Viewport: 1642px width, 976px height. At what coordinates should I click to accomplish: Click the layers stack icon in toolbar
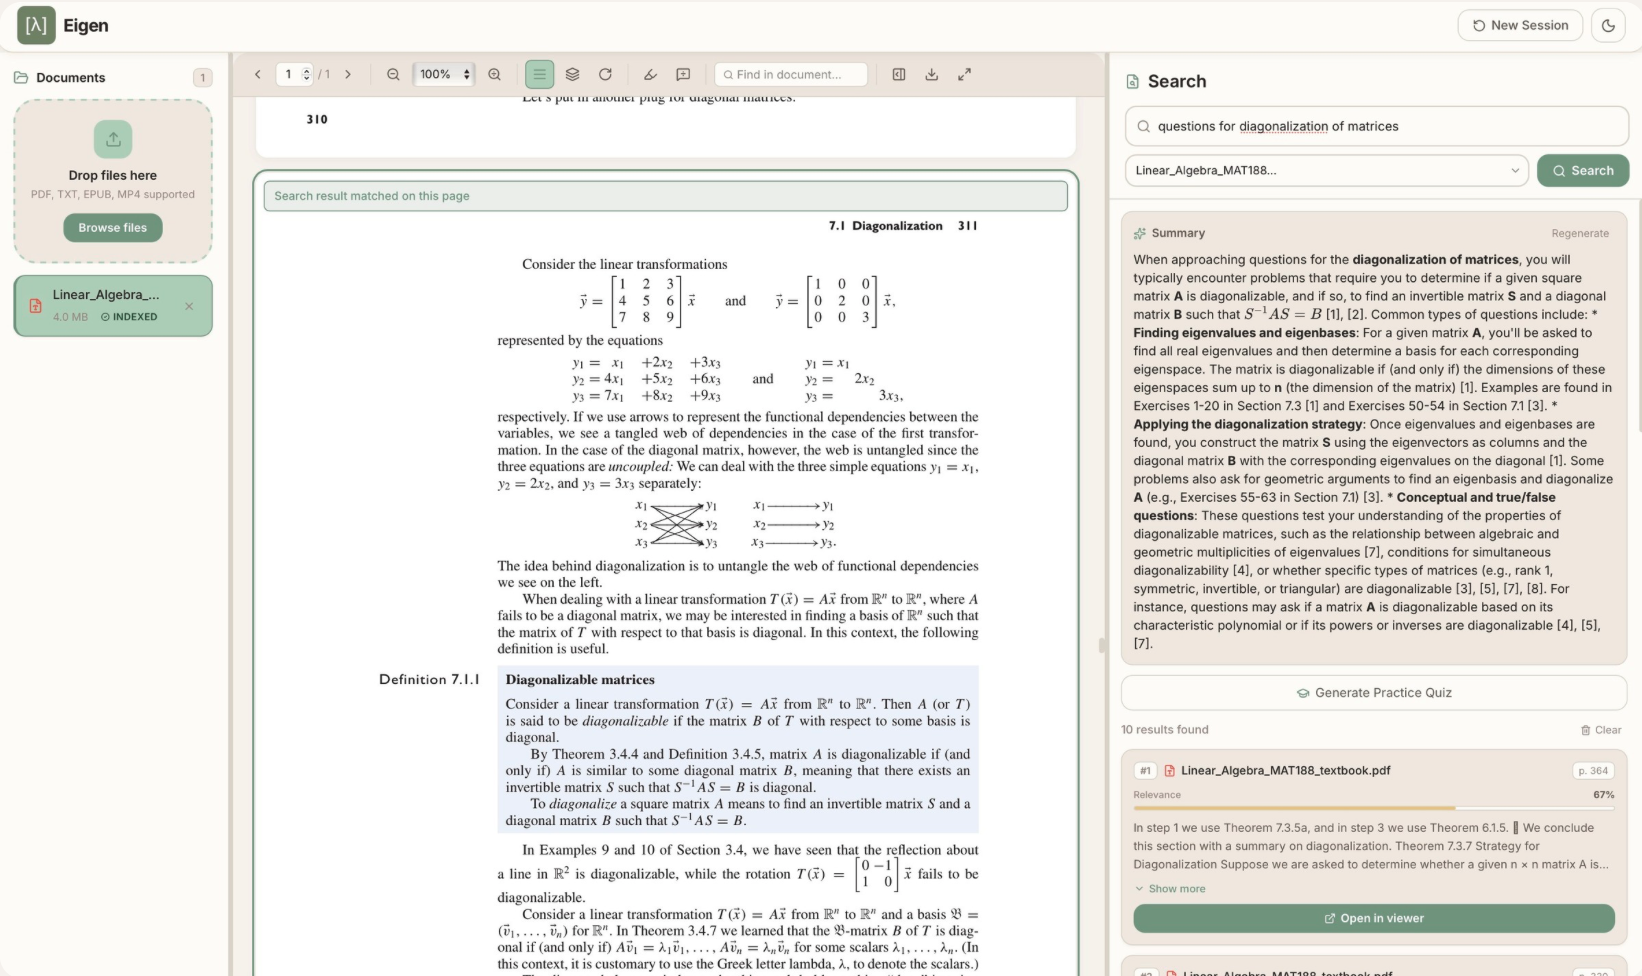(572, 74)
